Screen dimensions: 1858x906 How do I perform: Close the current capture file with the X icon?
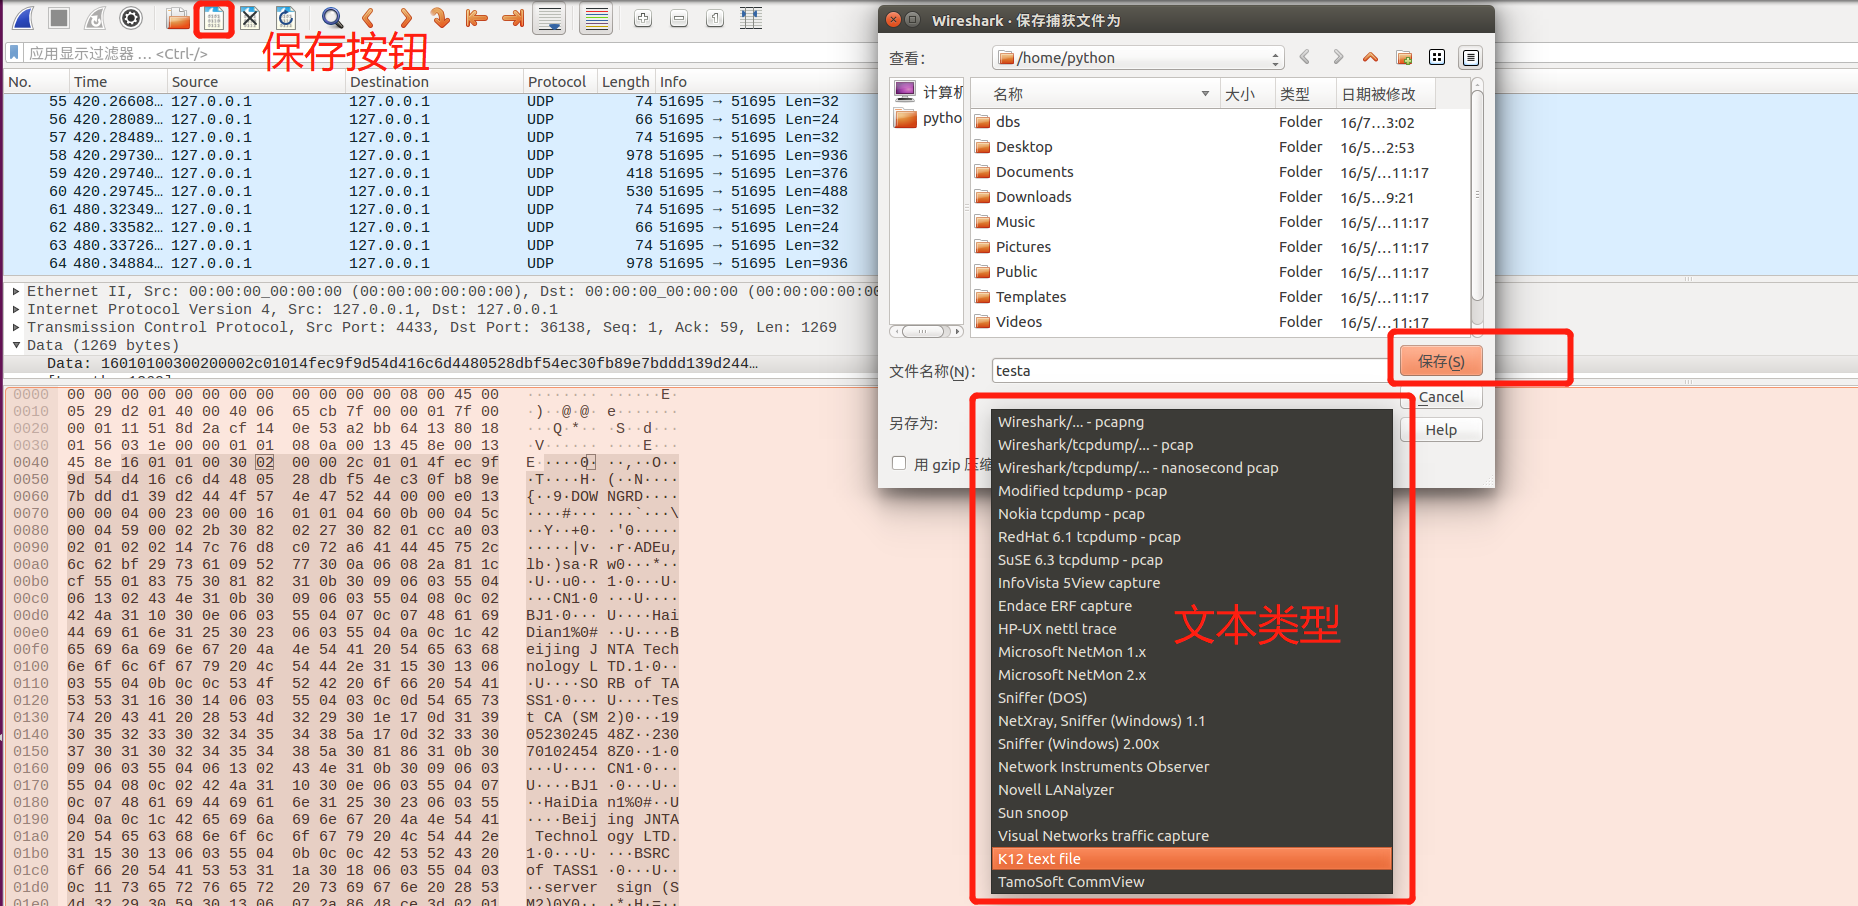click(x=250, y=17)
